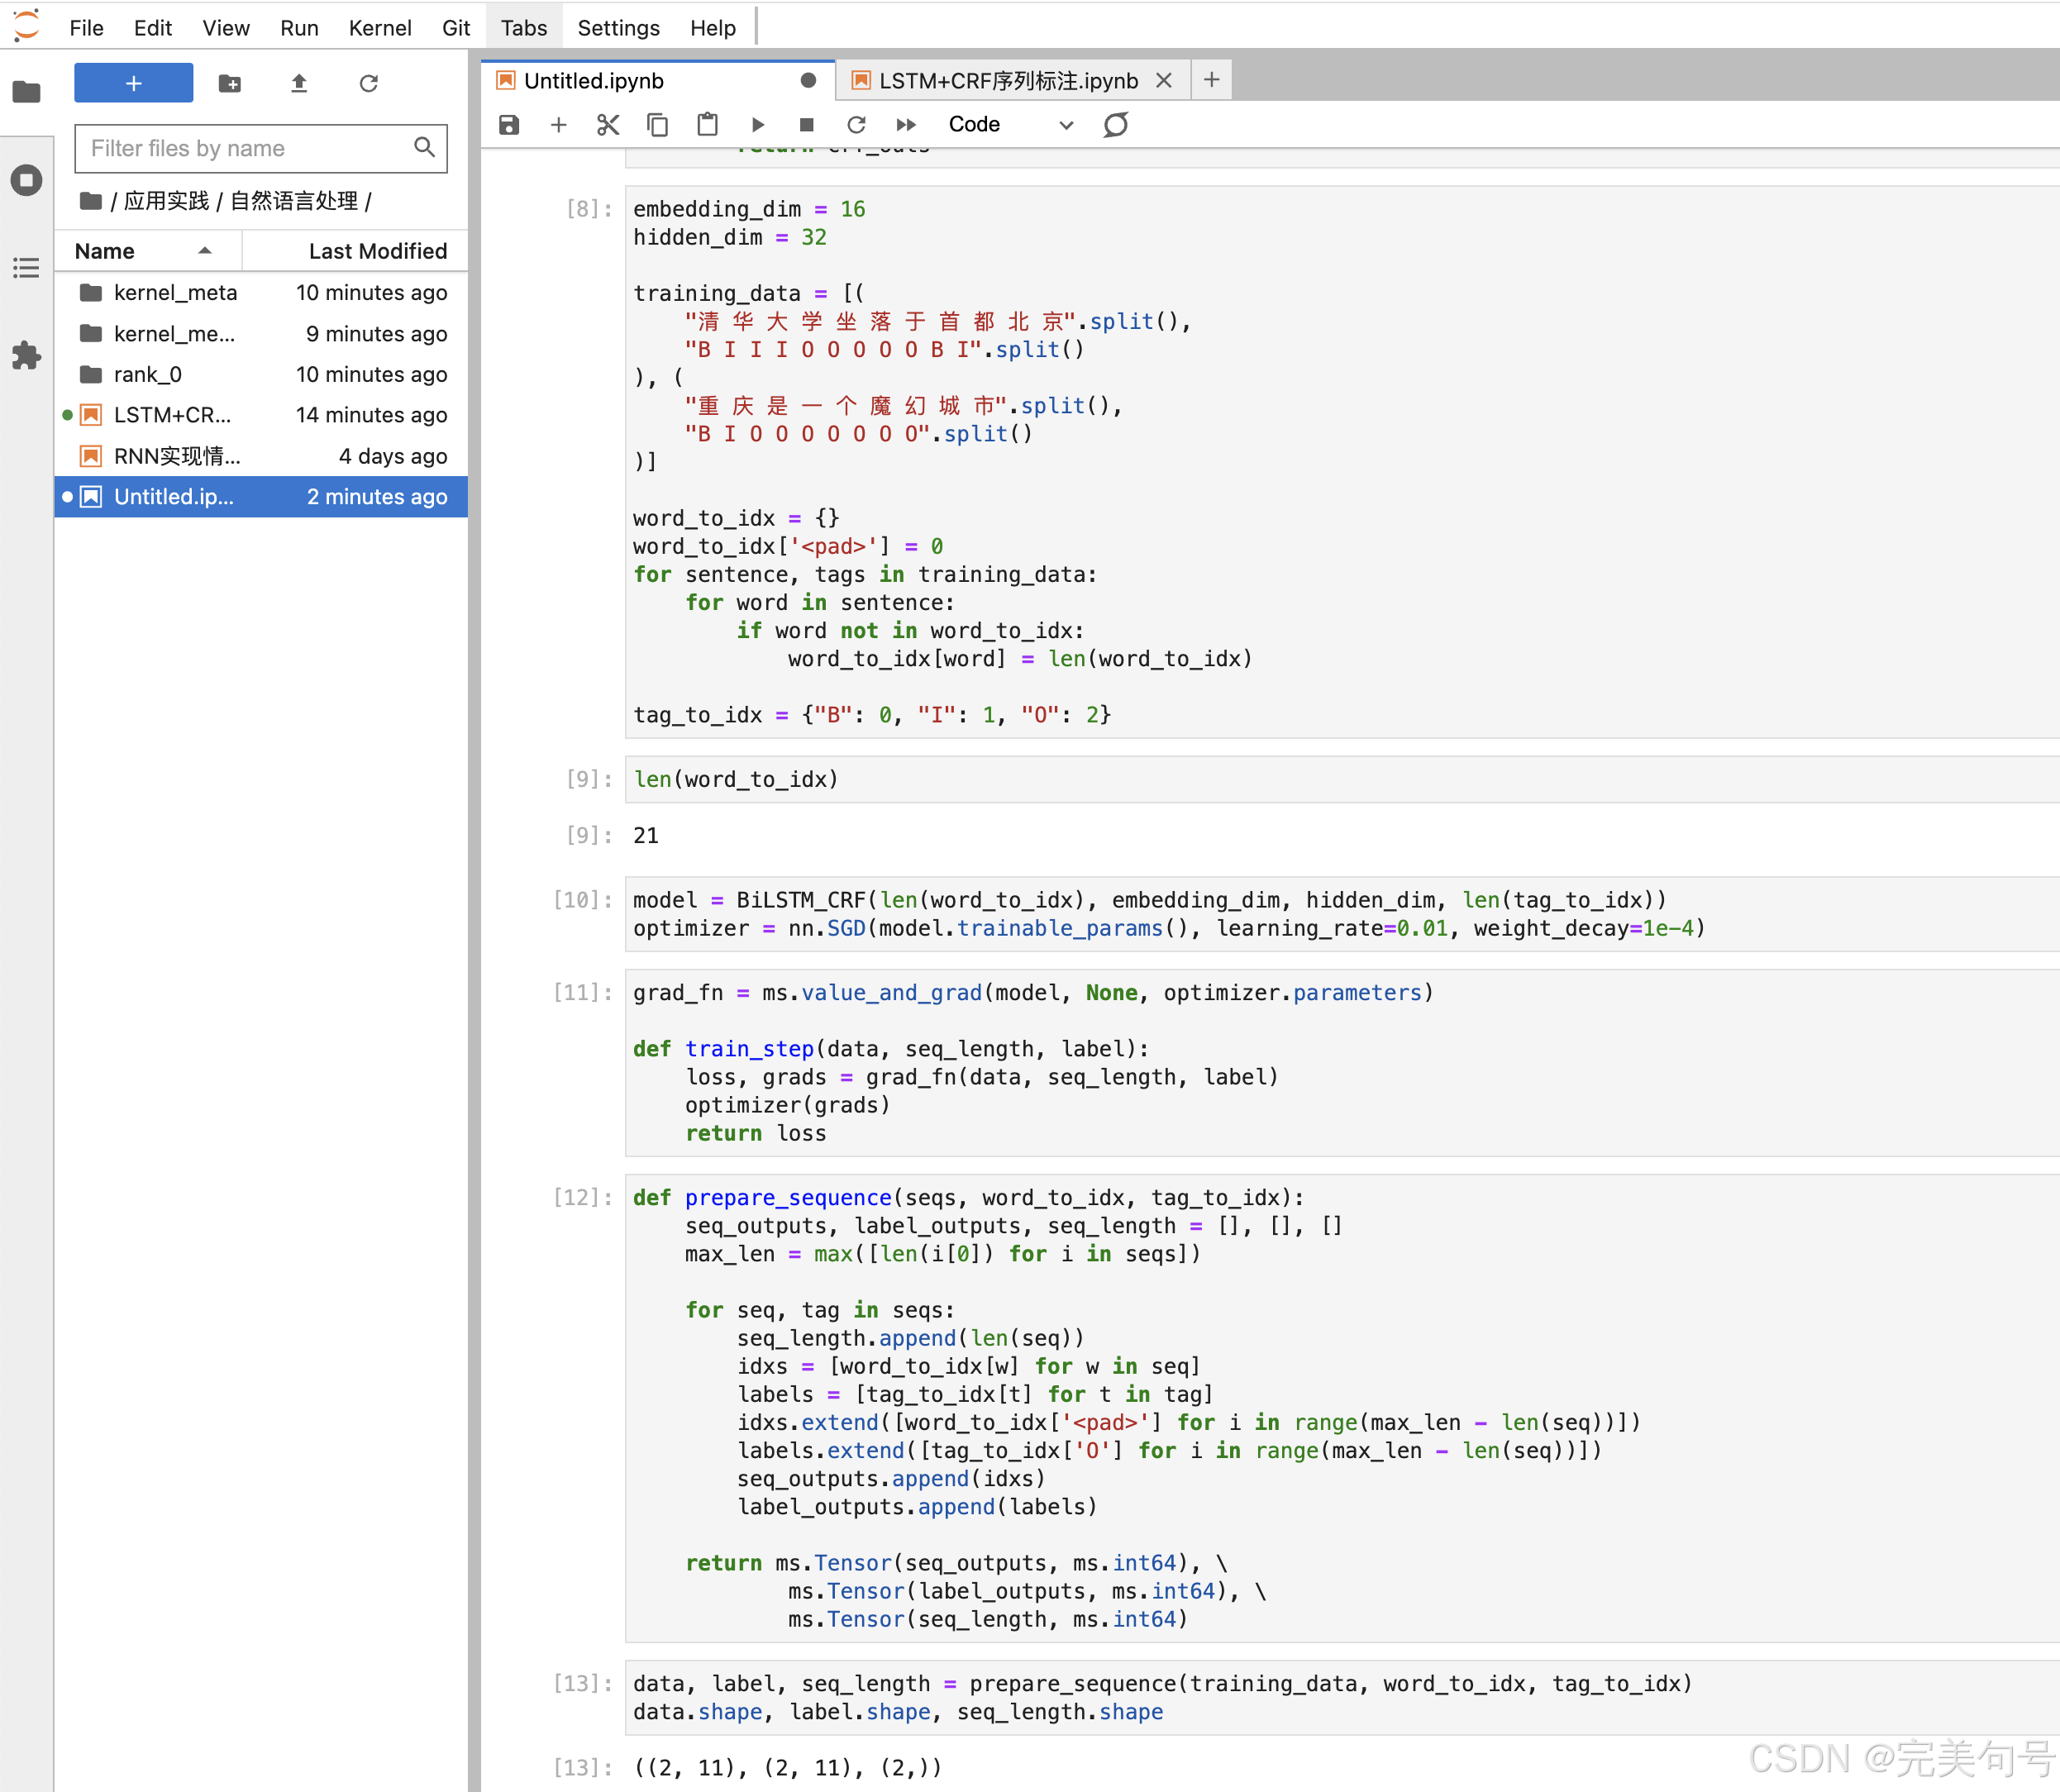The width and height of the screenshot is (2060, 1792).
Task: Open the Kernel menu
Action: point(379,28)
